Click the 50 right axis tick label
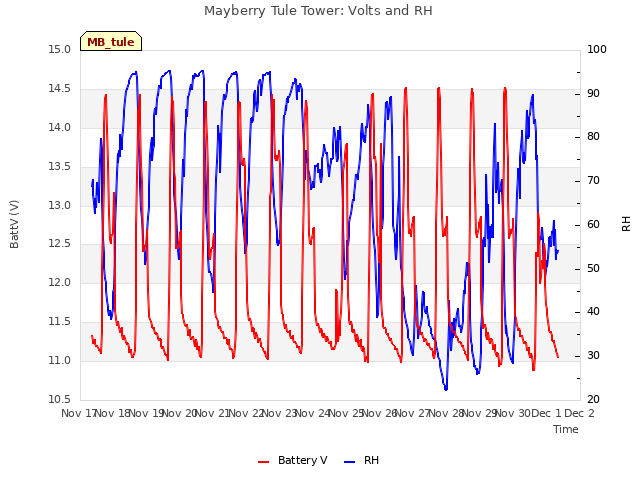 593,269
